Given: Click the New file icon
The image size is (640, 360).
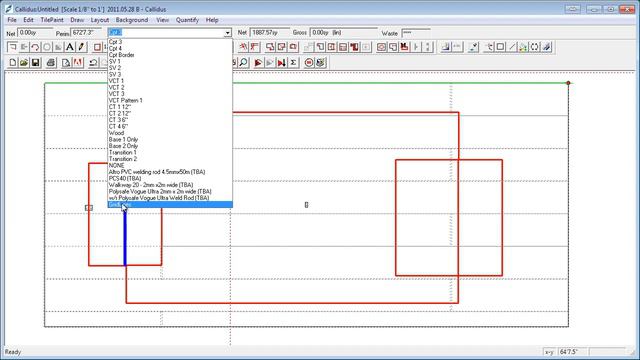Looking at the screenshot, I should (13, 62).
